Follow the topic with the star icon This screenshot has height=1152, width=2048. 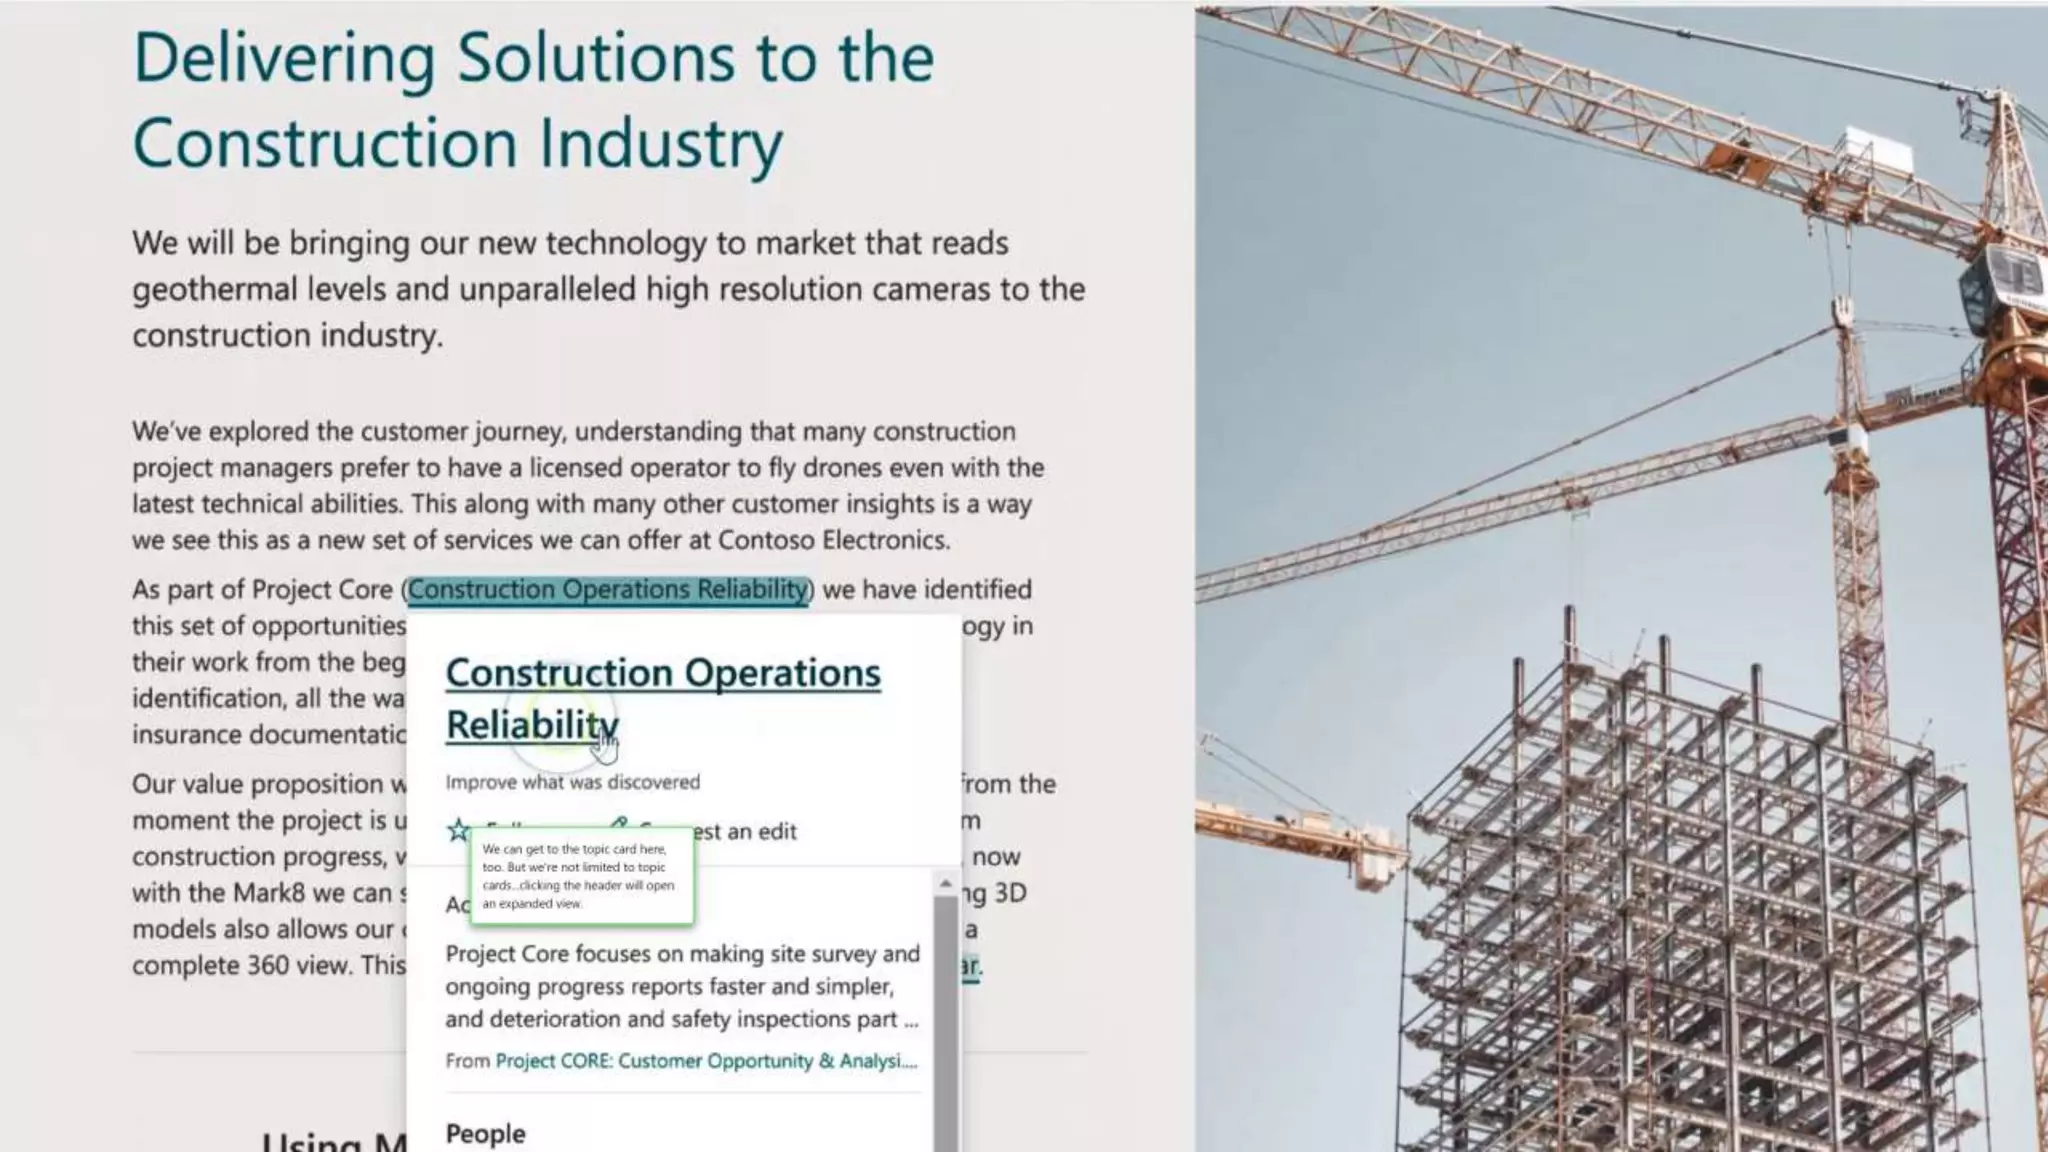459,830
